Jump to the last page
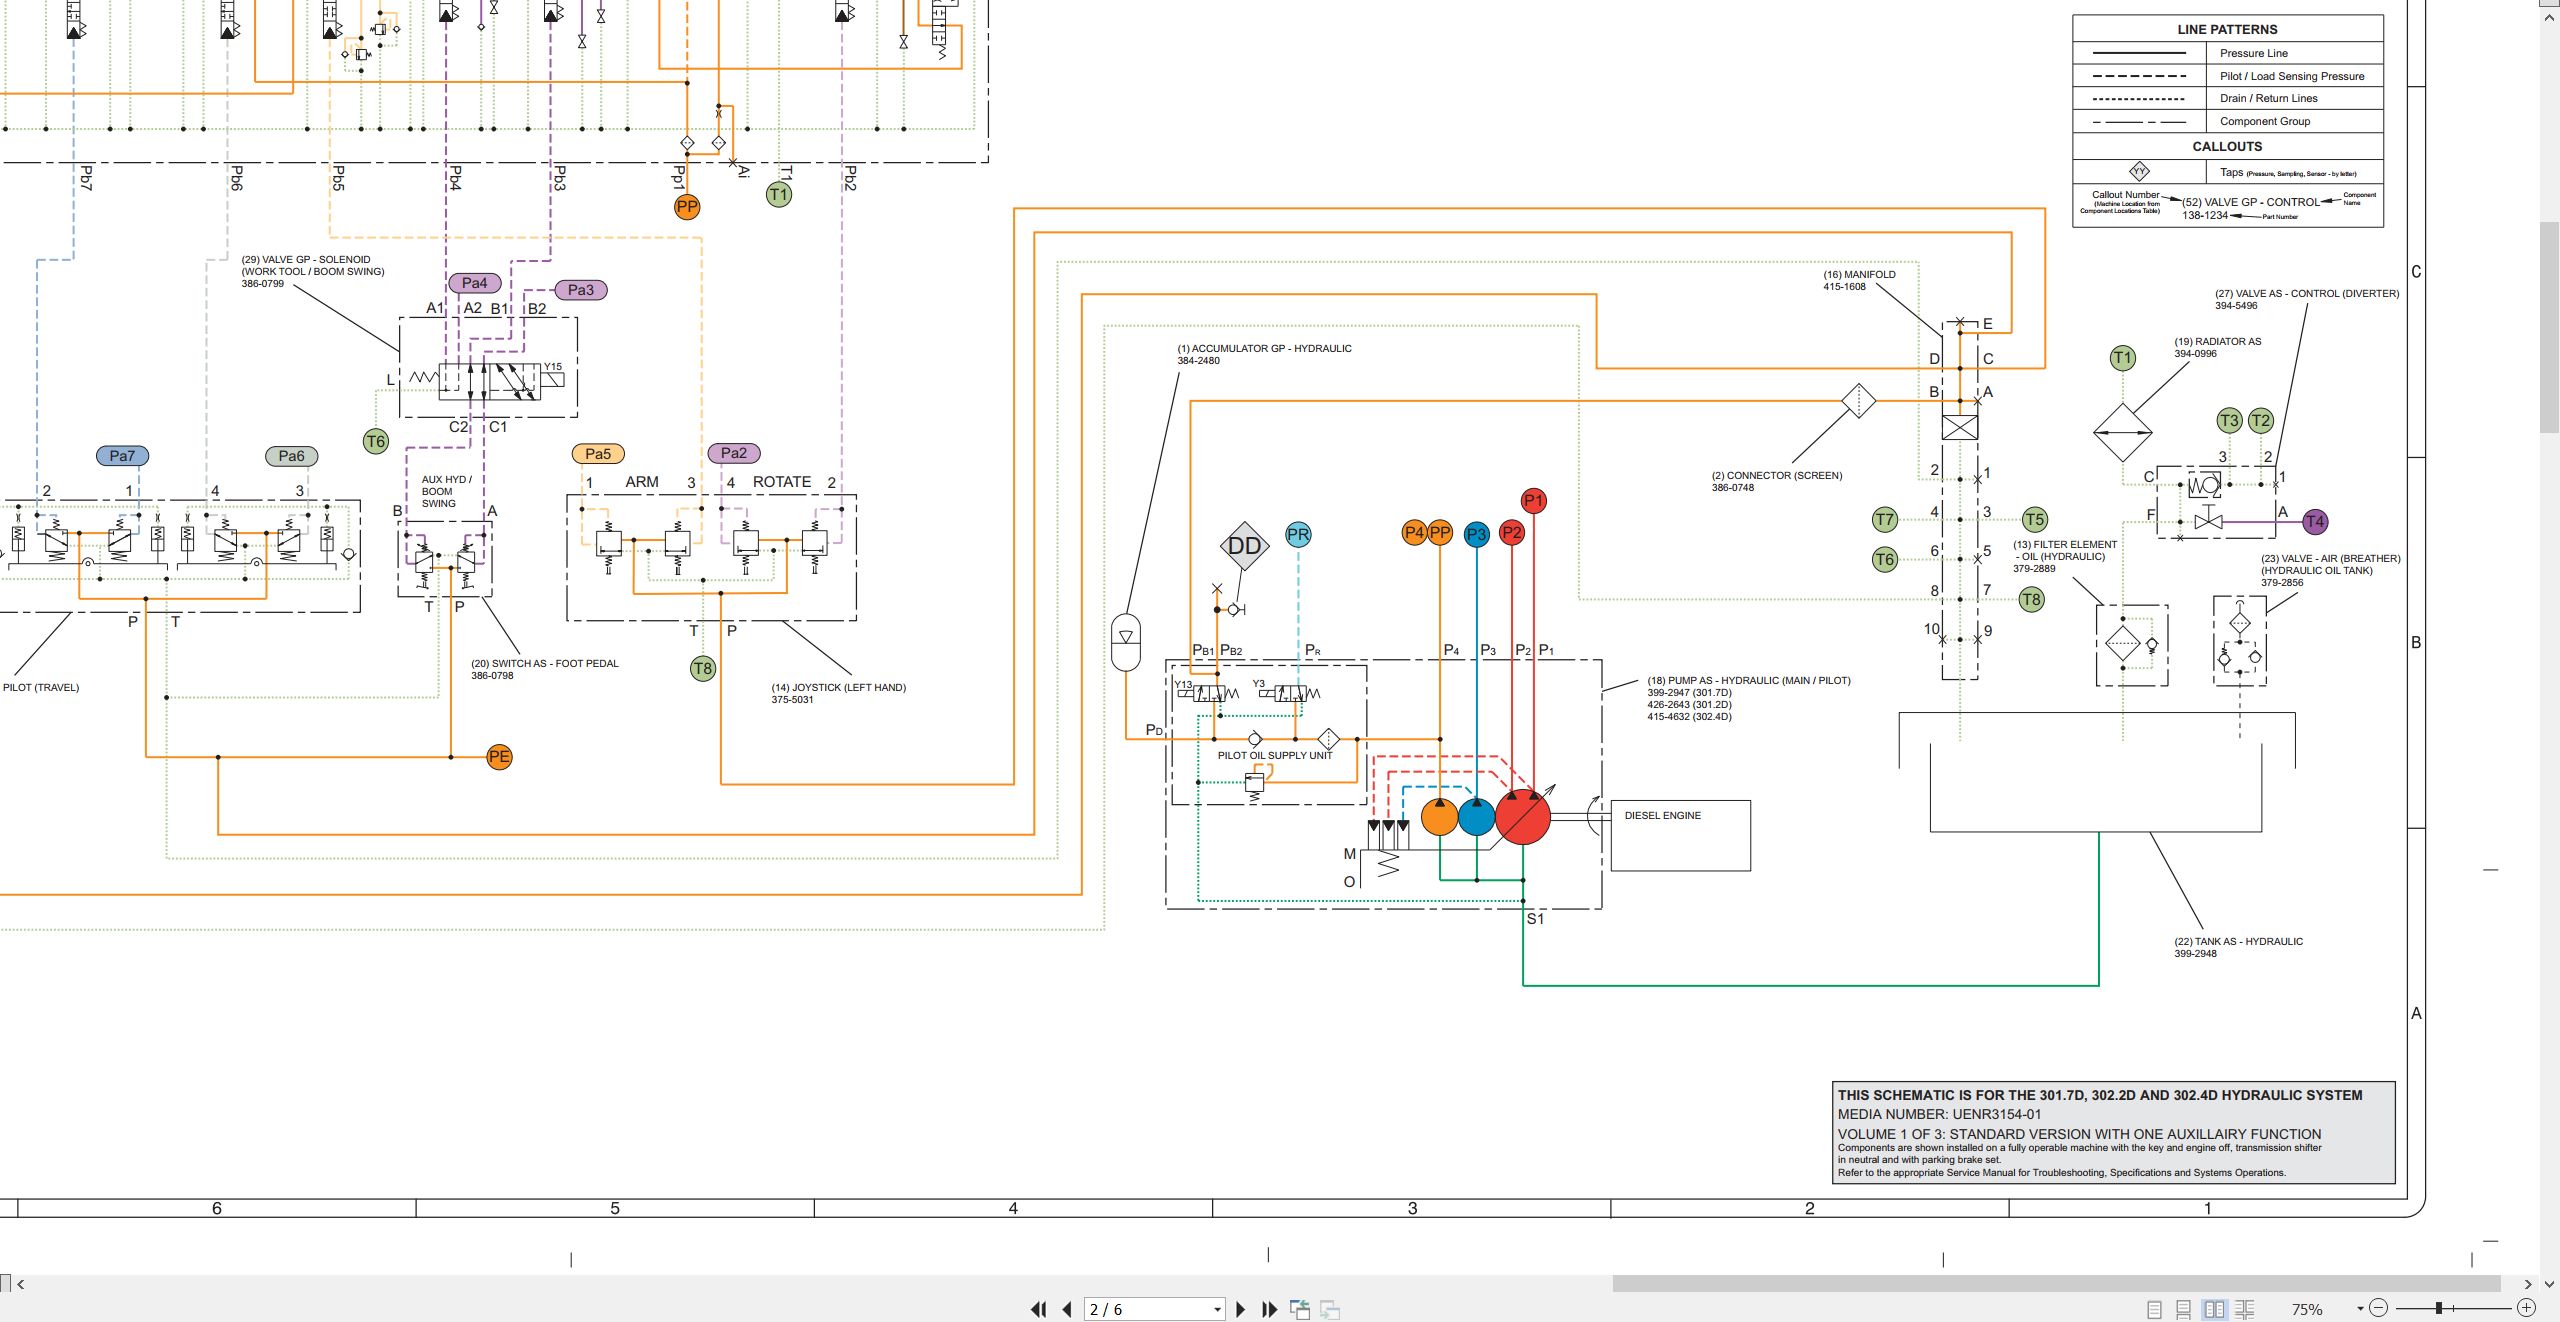The height and width of the screenshot is (1322, 2560). [x=1270, y=1309]
